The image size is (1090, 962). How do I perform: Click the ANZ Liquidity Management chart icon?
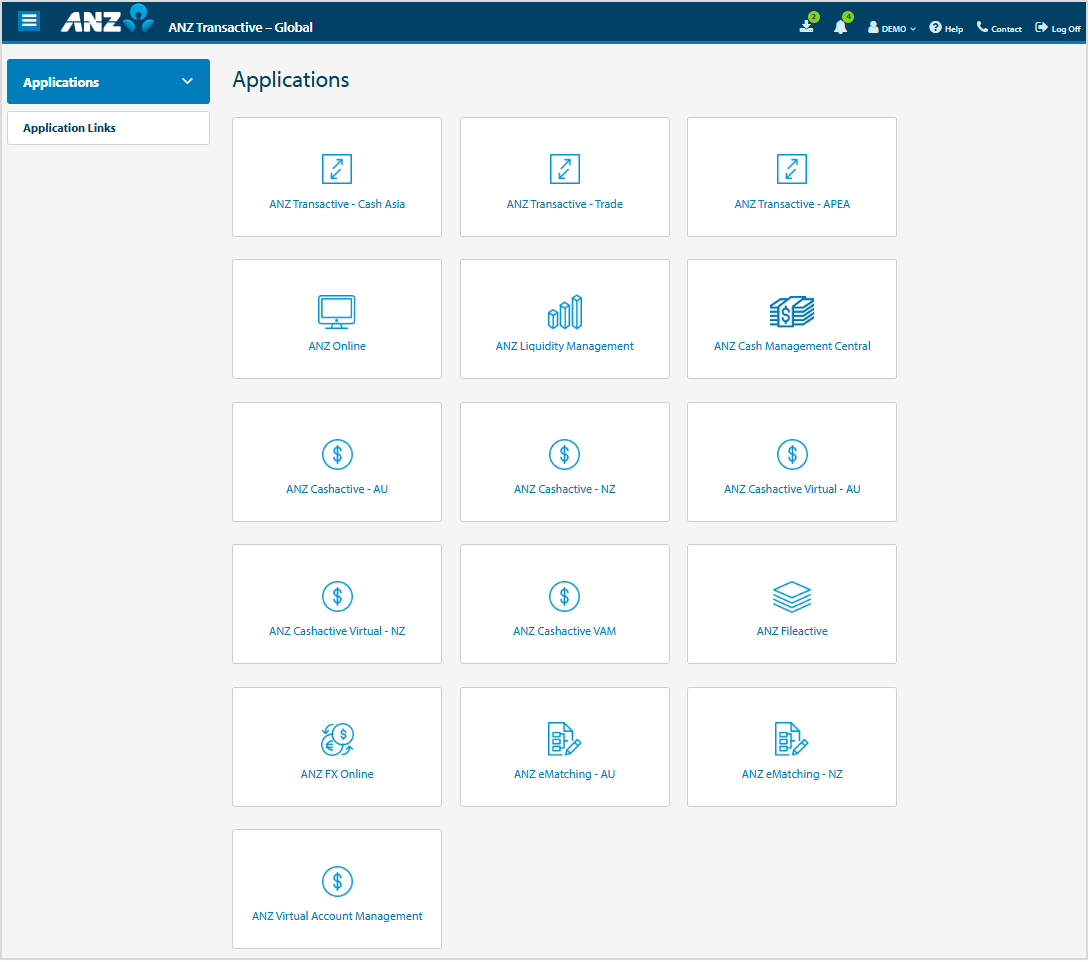(565, 312)
